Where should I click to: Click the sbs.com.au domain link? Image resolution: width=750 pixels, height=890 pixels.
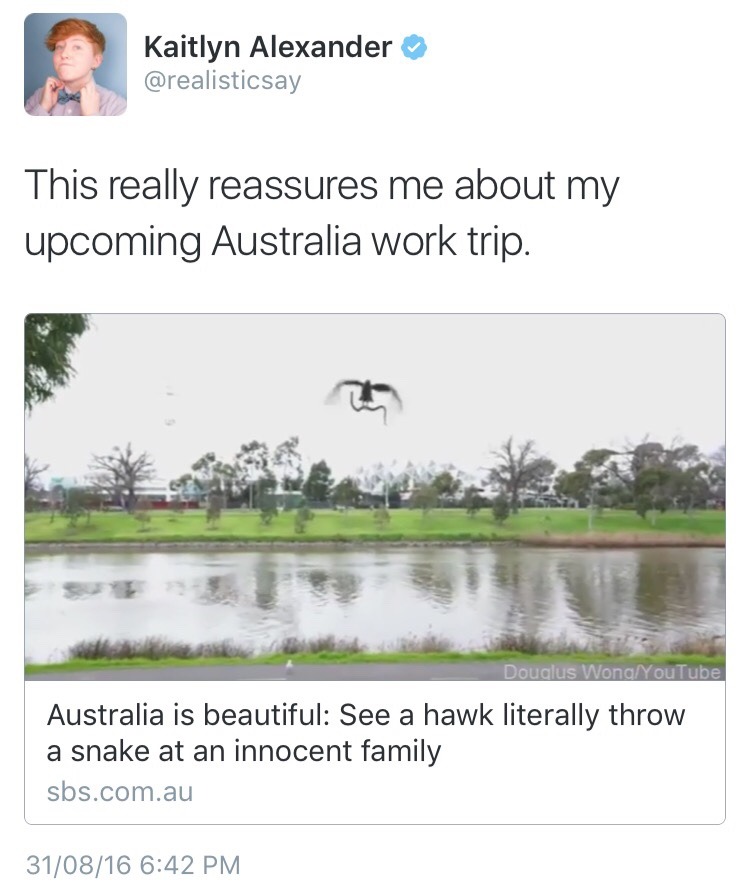(x=120, y=792)
